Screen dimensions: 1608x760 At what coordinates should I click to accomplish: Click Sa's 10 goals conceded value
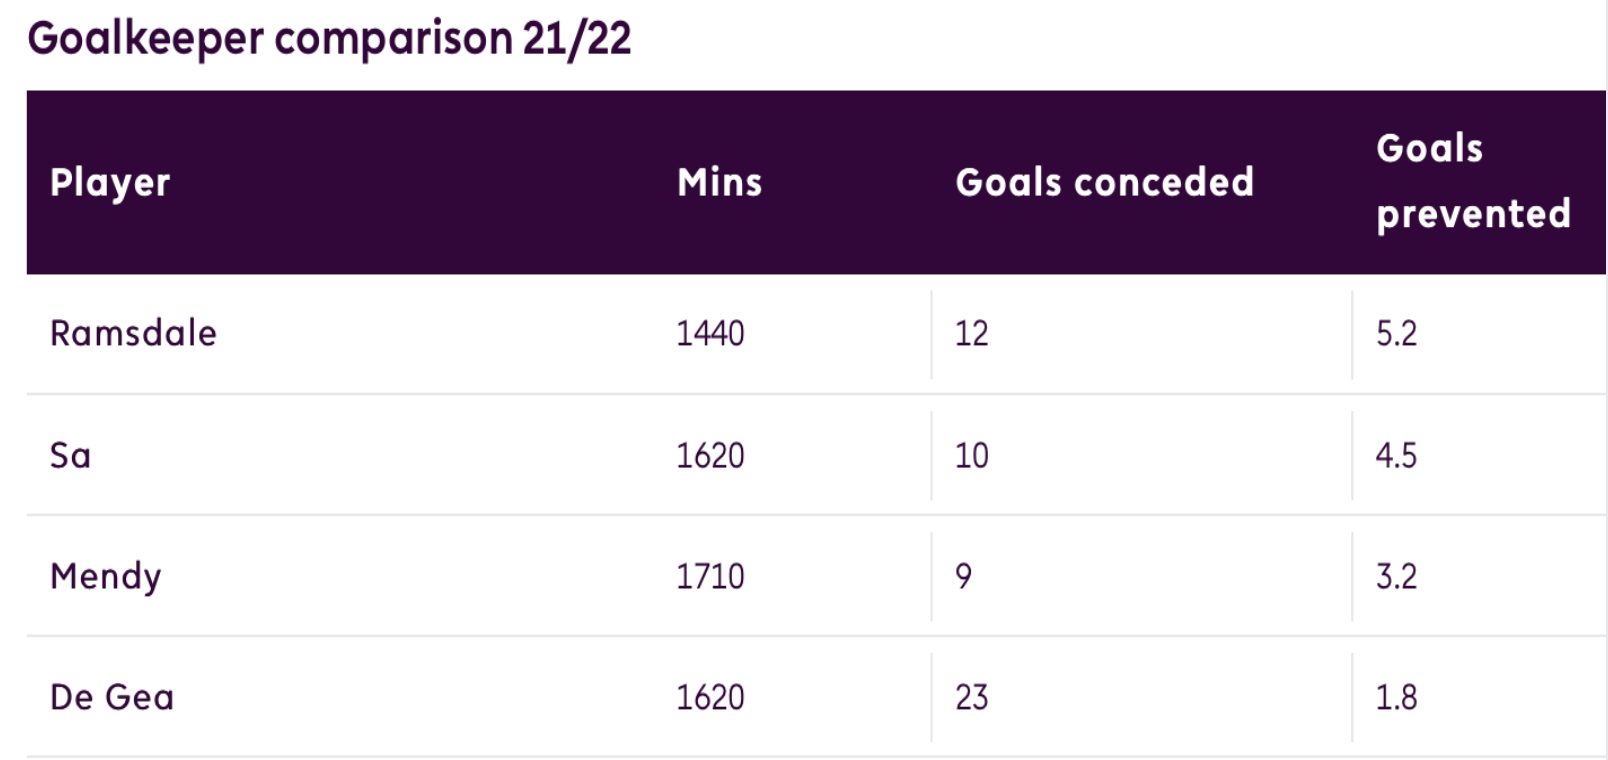pyautogui.click(x=971, y=455)
